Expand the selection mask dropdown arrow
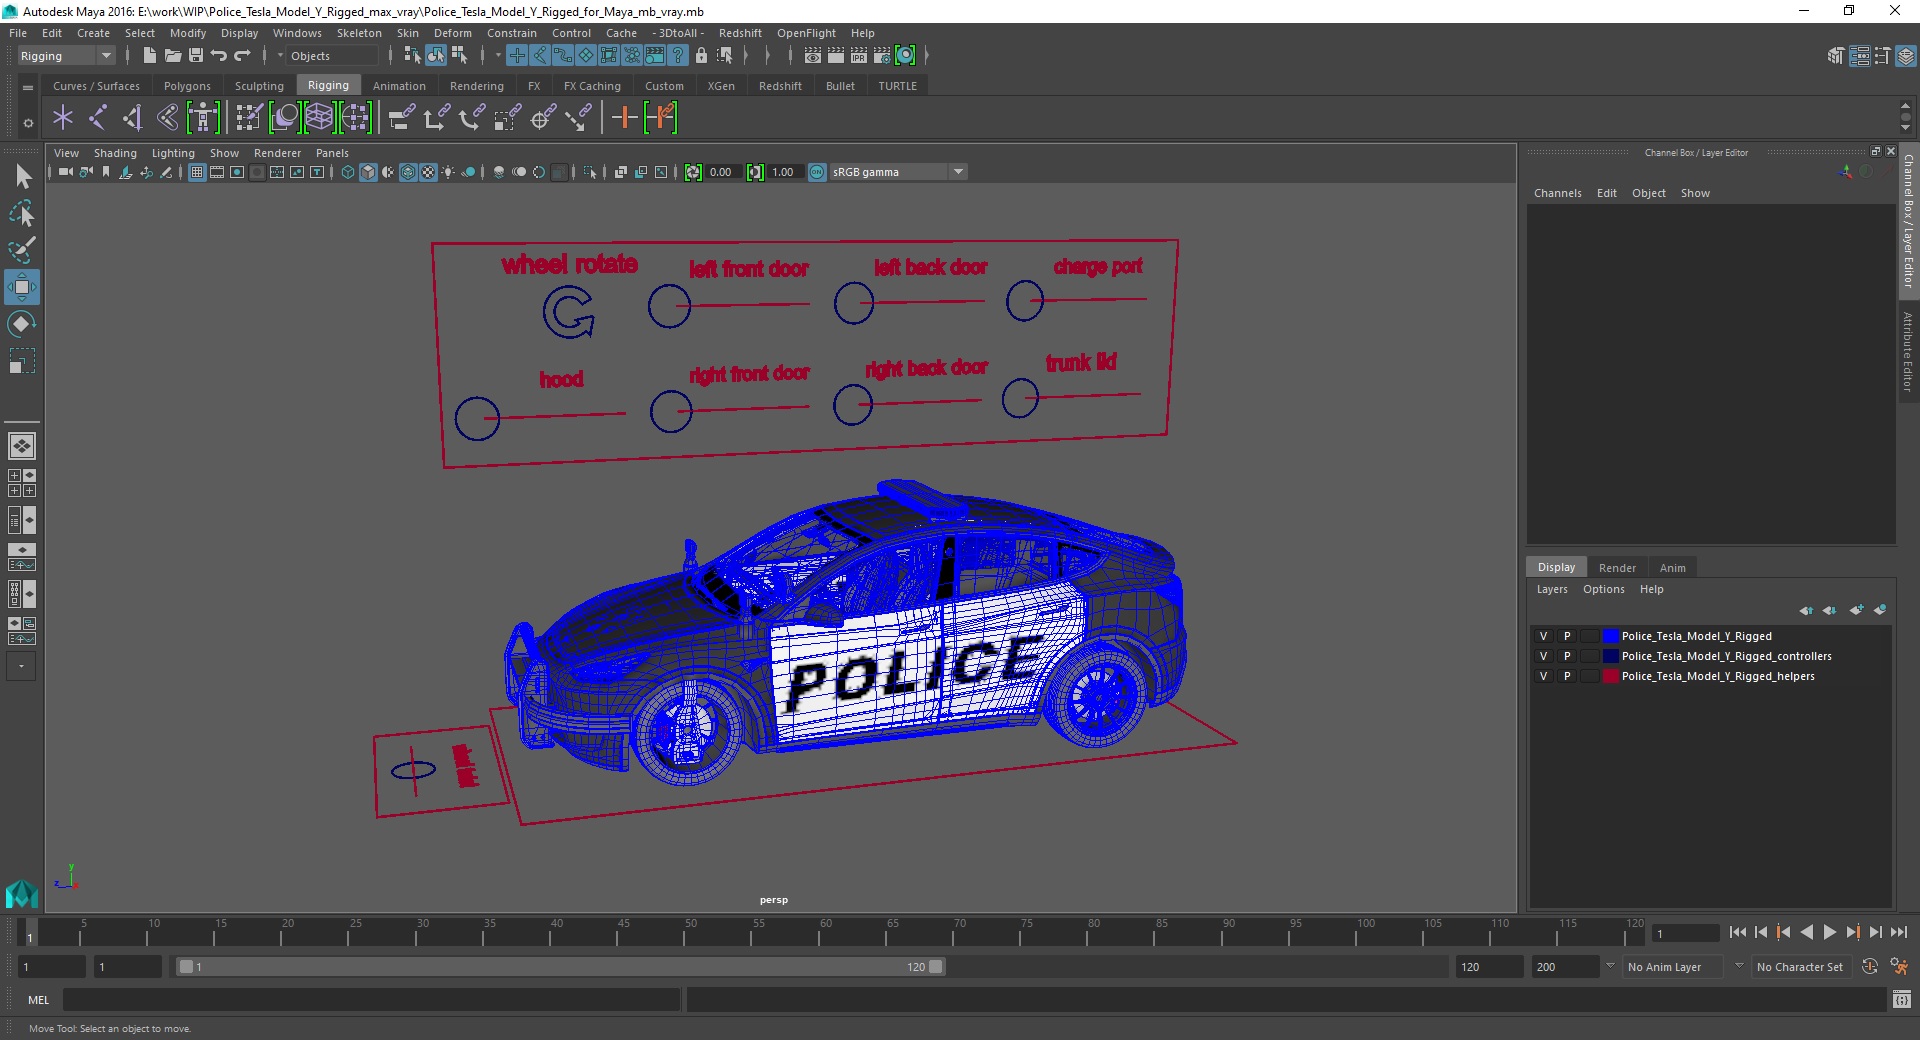The width and height of the screenshot is (1920, 1040). tap(280, 56)
